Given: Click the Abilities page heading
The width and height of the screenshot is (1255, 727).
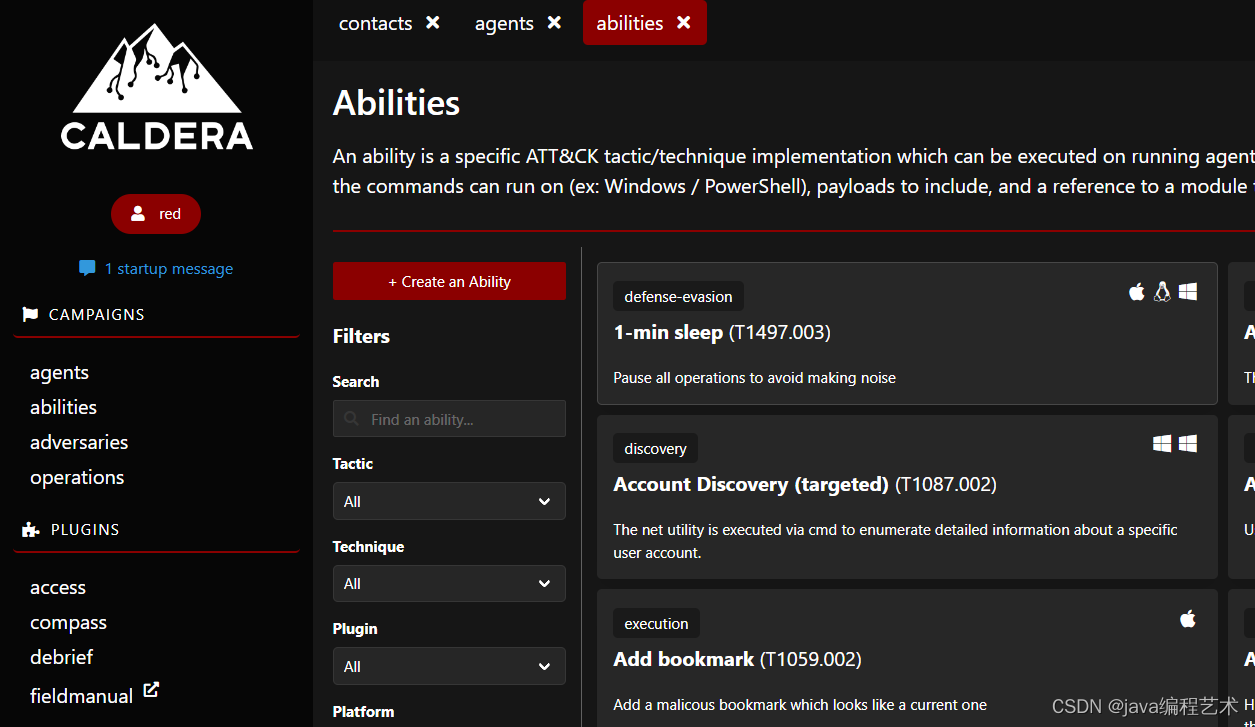Looking at the screenshot, I should [x=396, y=102].
